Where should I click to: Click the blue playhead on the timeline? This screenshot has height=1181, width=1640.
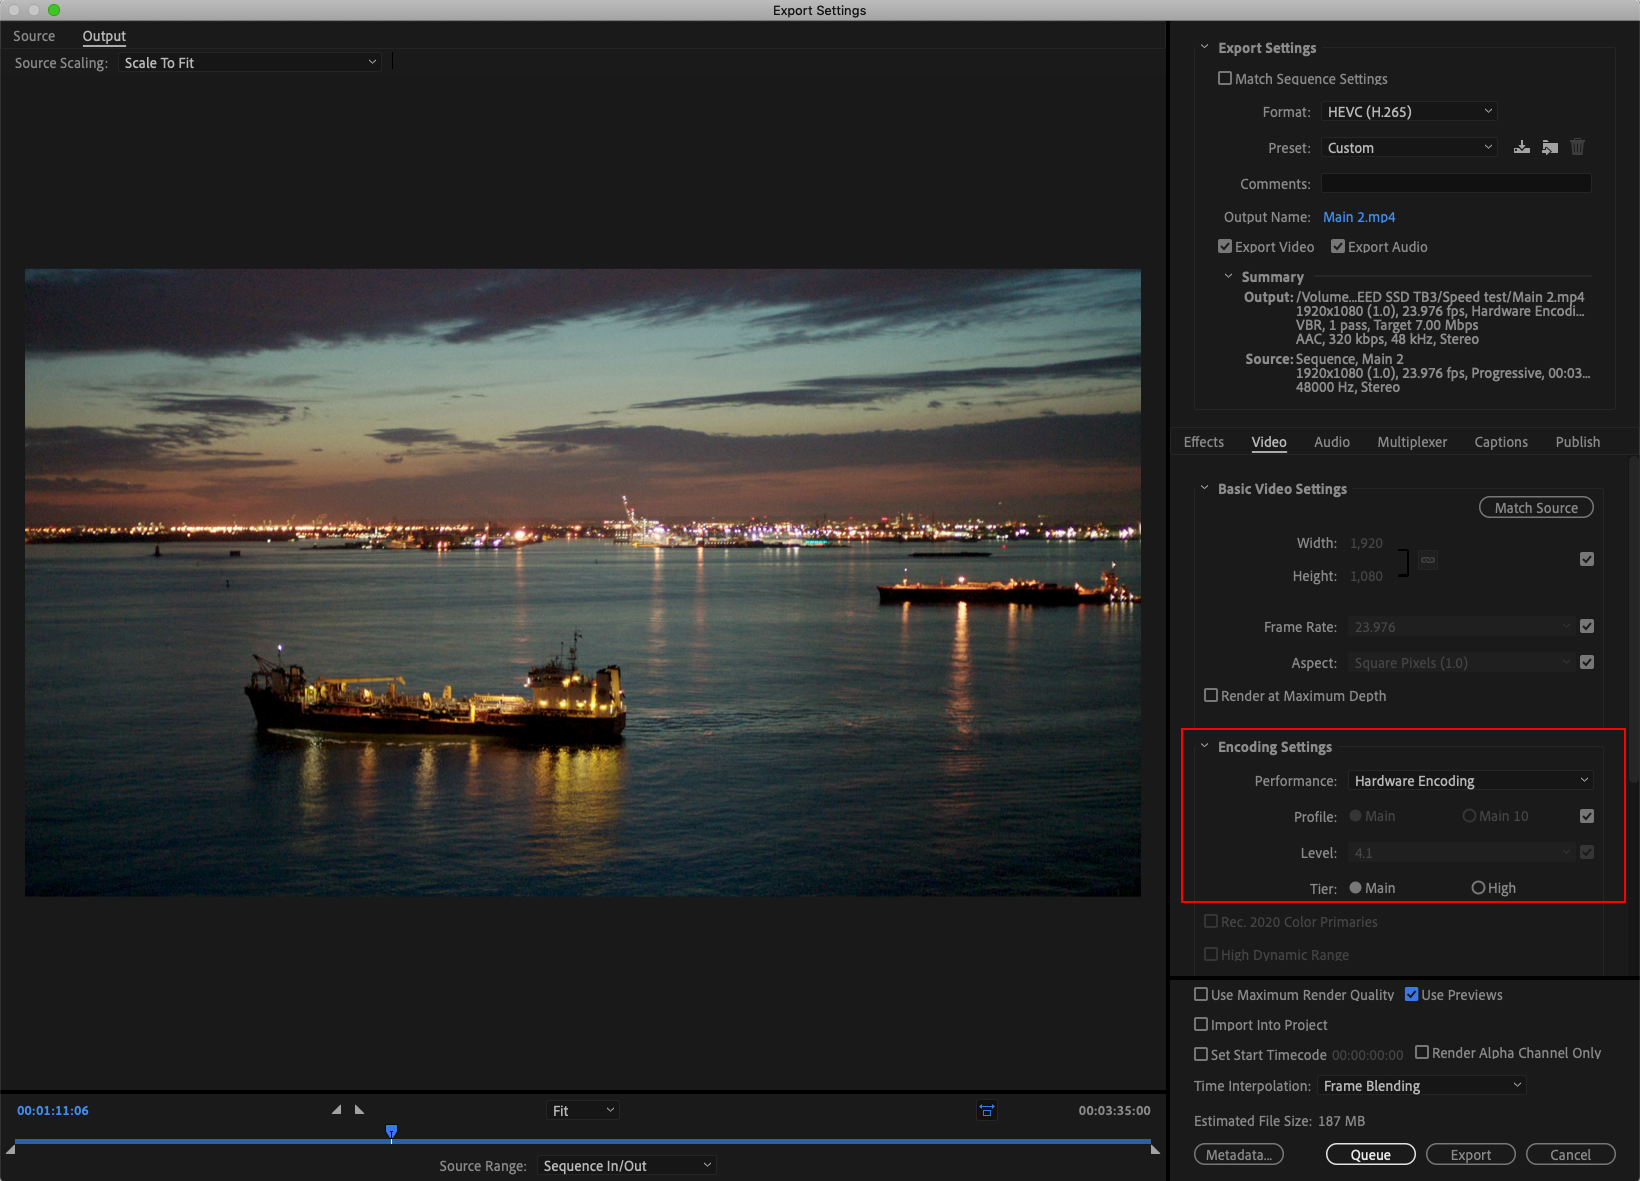pos(391,1132)
